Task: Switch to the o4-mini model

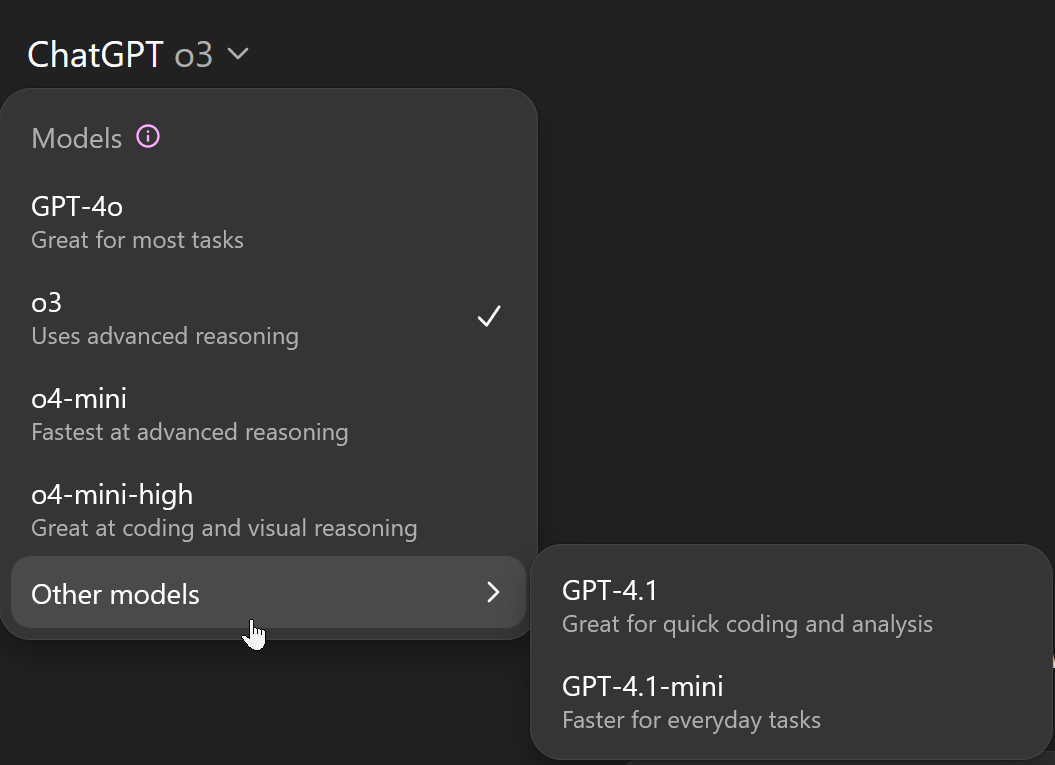Action: coord(268,414)
